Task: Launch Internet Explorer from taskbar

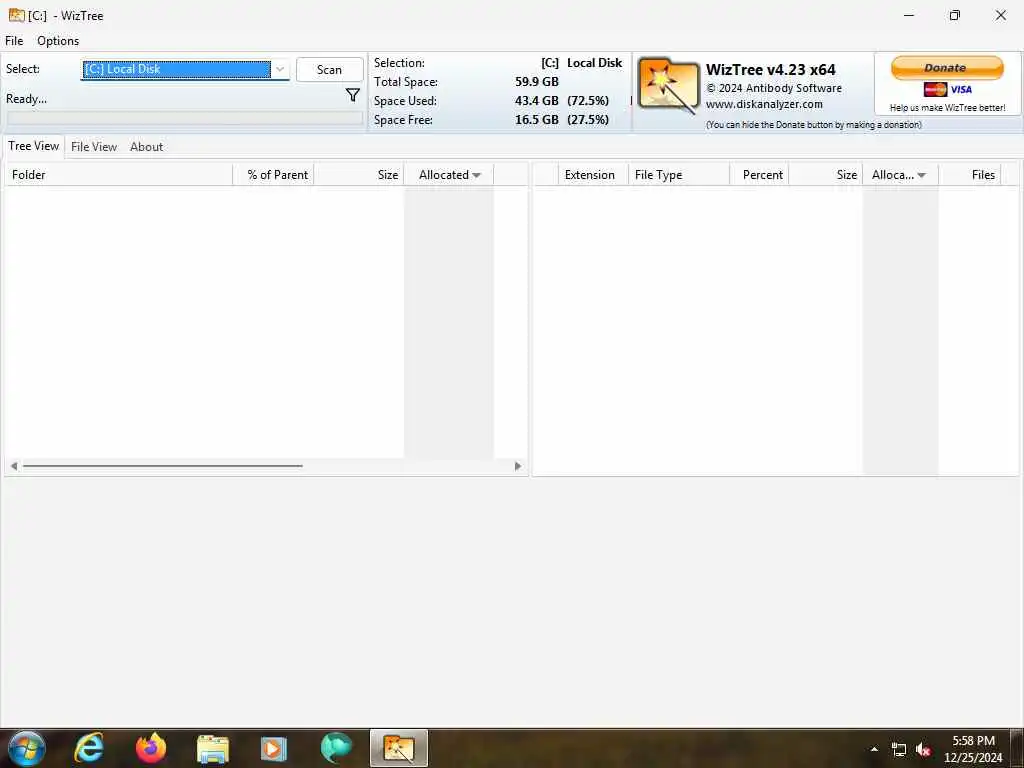Action: coord(89,748)
